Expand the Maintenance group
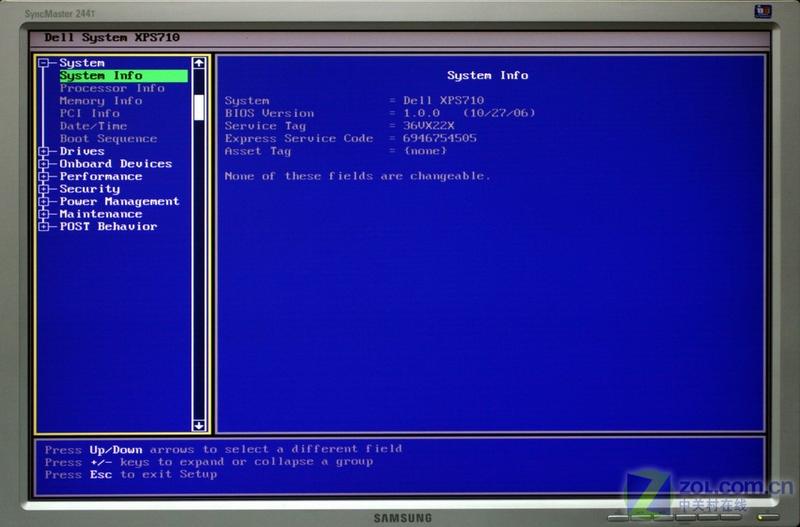 [x=44, y=214]
